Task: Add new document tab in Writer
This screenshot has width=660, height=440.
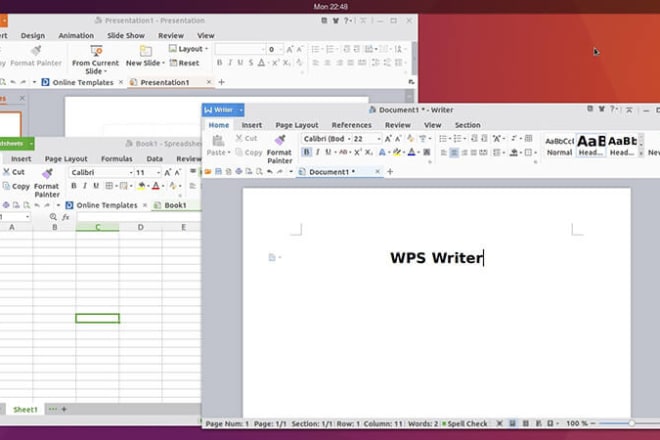Action: point(390,172)
